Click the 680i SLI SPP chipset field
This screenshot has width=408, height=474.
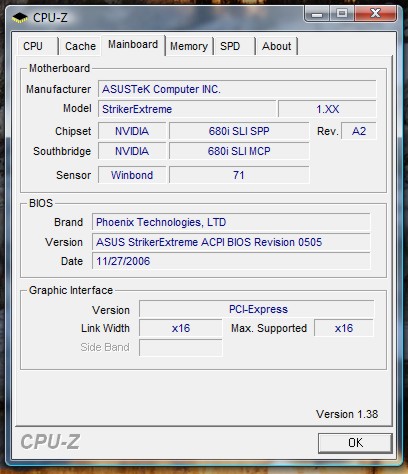tap(239, 131)
